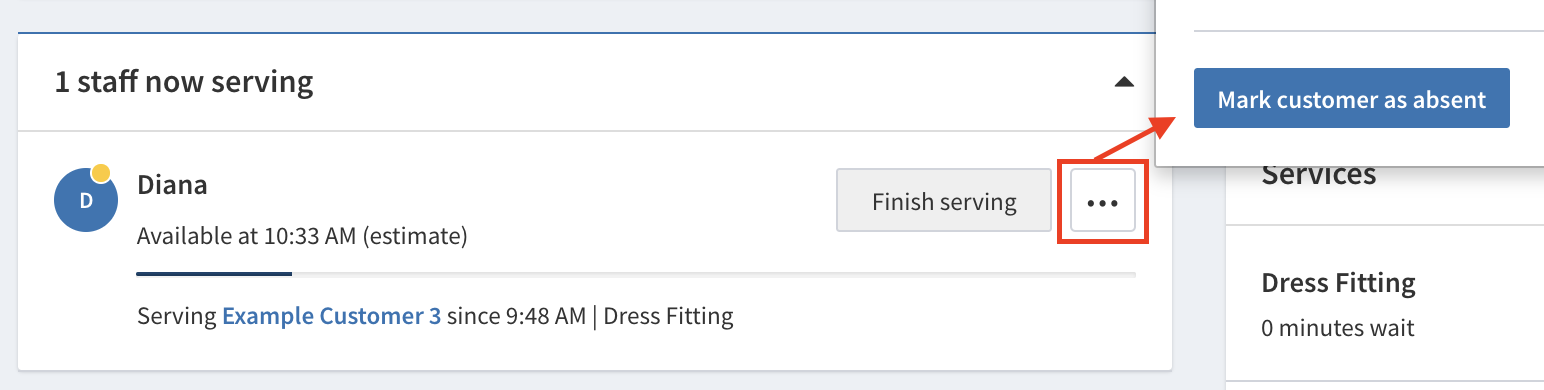This screenshot has width=1544, height=390.
Task: Open the three-dot more options menu
Action: click(1102, 202)
